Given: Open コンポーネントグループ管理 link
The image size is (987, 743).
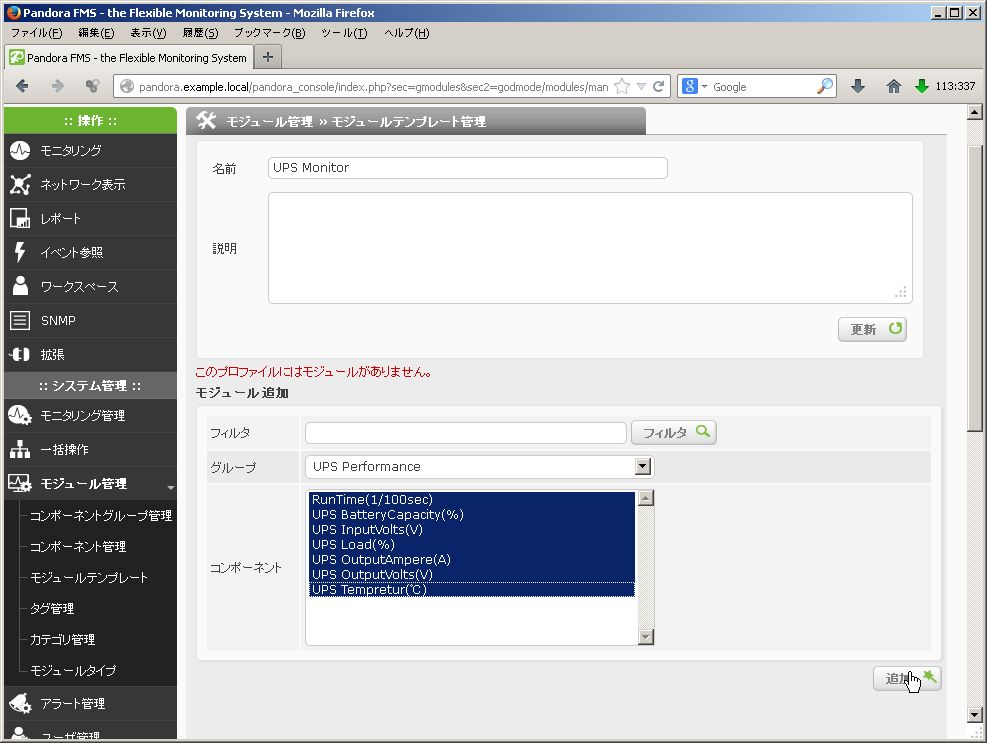Looking at the screenshot, I should coord(101,516).
